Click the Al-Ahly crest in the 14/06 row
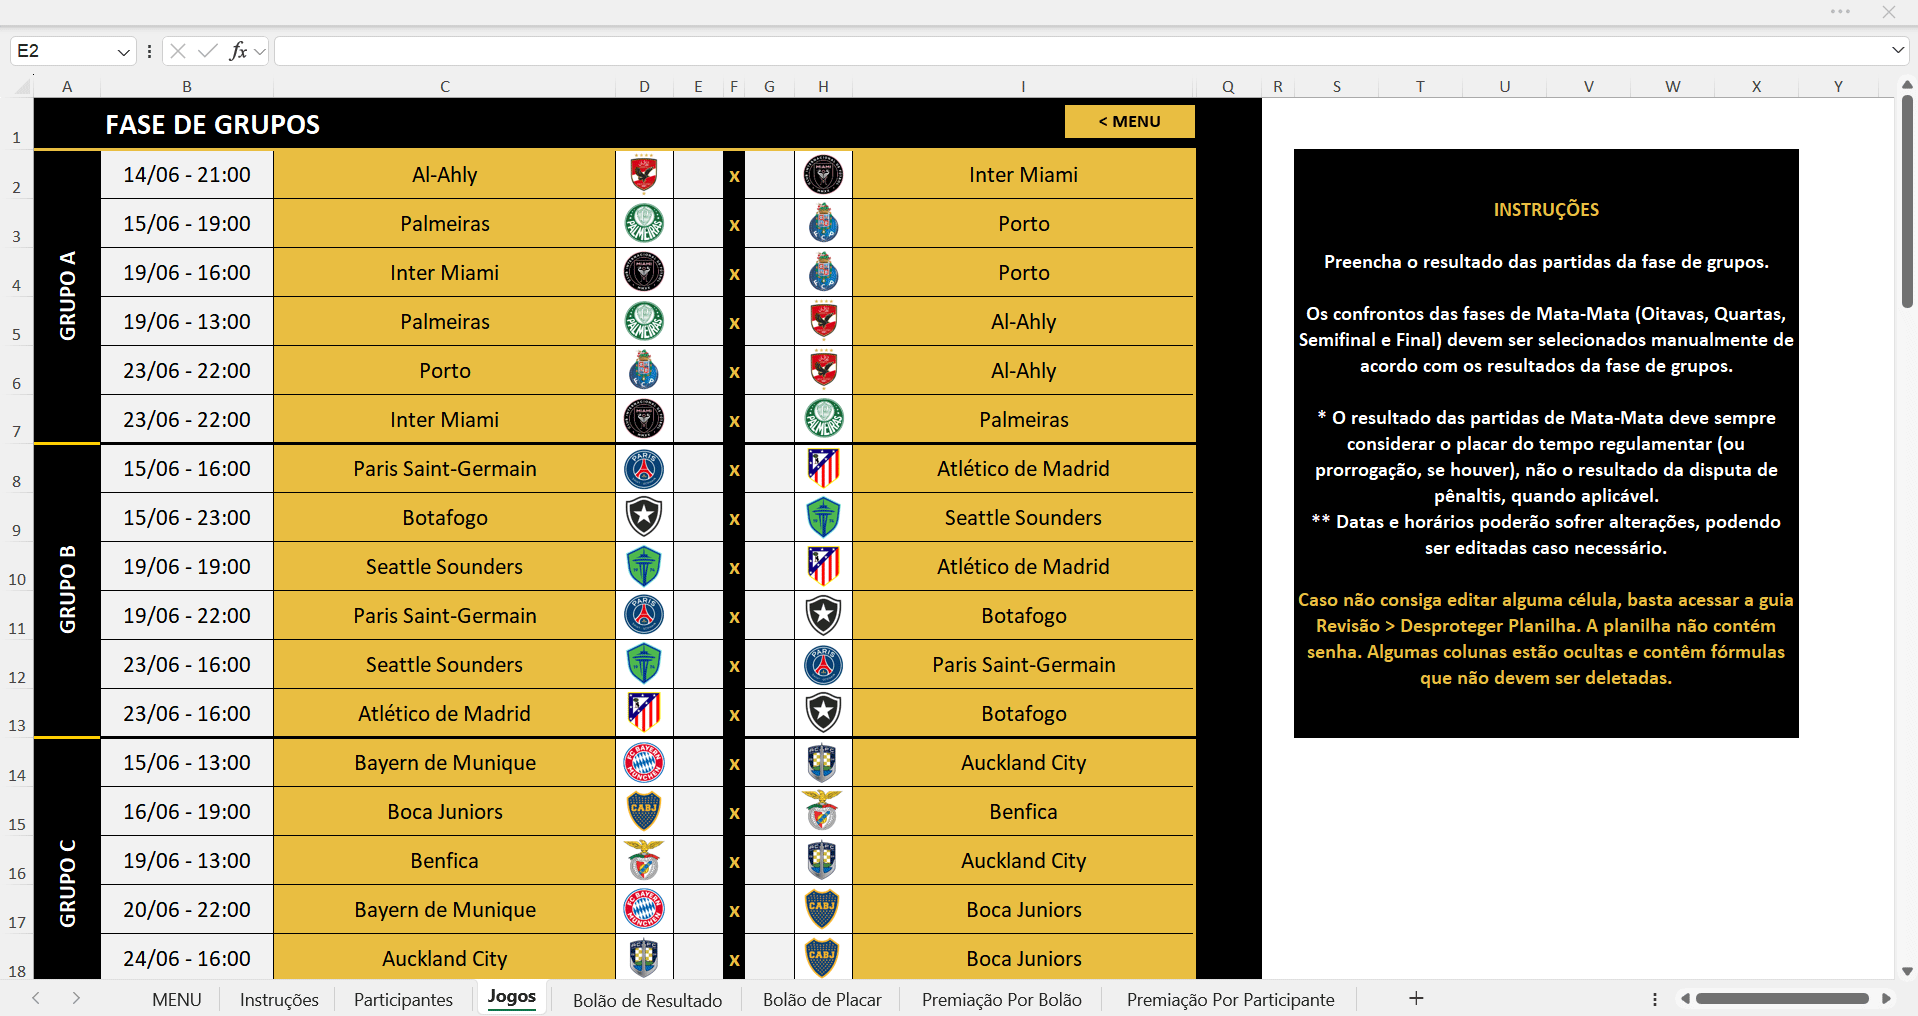This screenshot has height=1016, width=1918. point(644,174)
